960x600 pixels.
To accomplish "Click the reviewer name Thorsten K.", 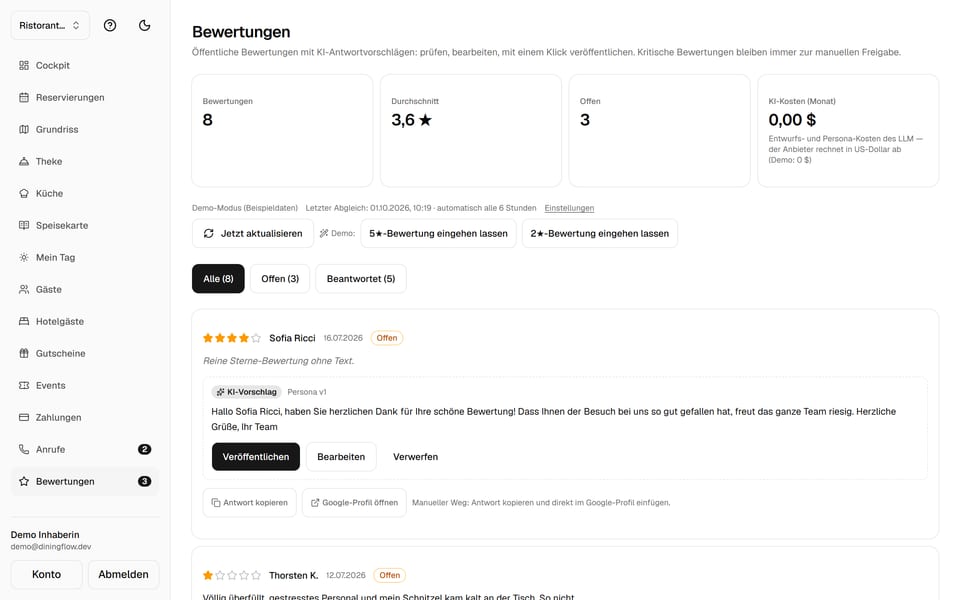I will pyautogui.click(x=293, y=576).
